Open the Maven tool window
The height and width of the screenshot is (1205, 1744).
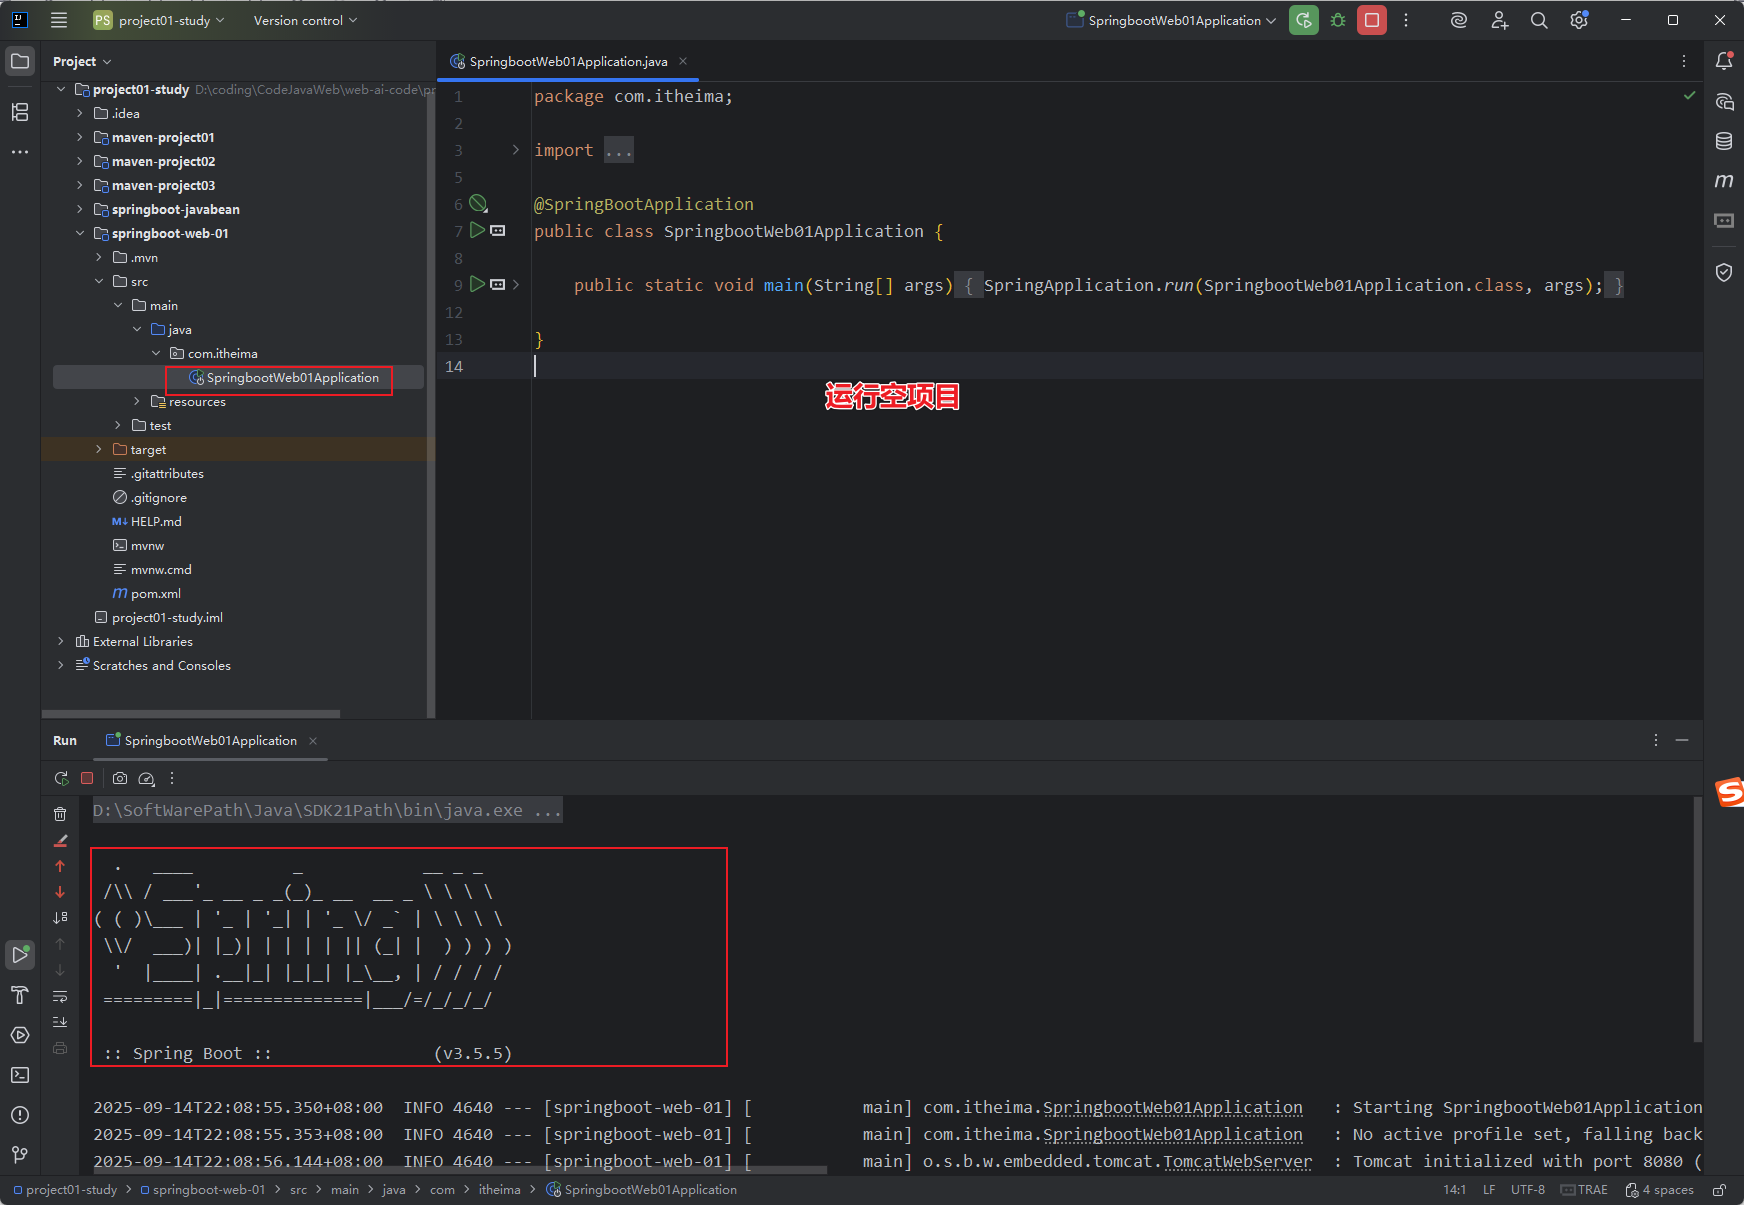1724,181
